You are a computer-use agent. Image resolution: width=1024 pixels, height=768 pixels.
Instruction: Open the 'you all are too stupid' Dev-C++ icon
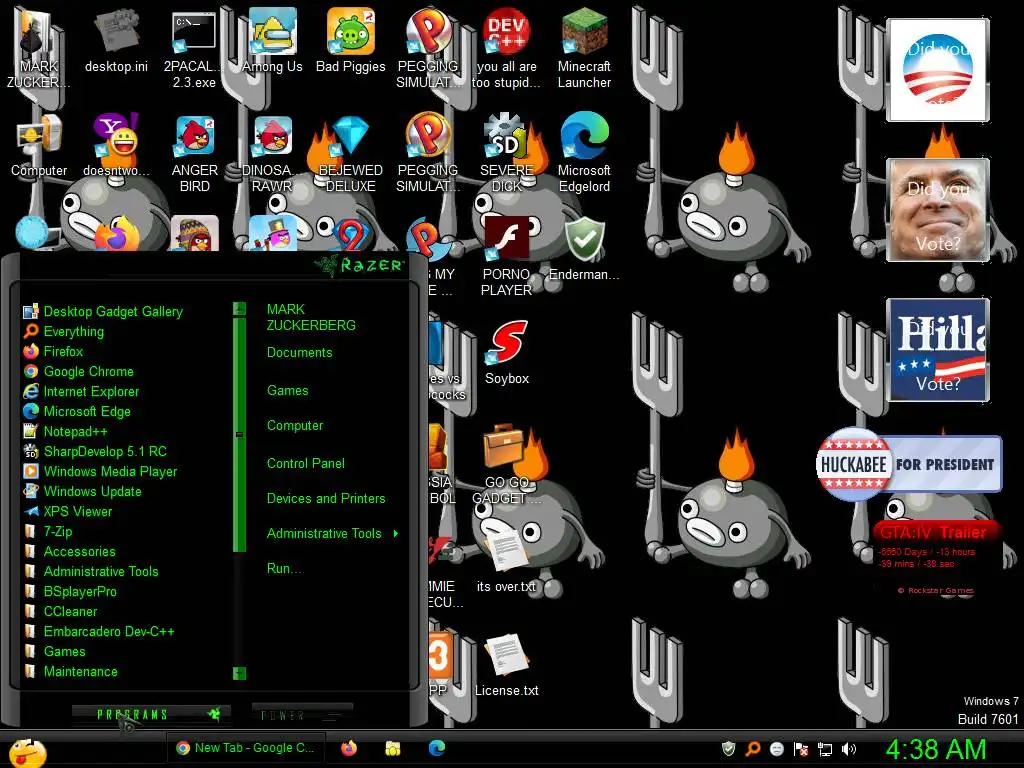click(506, 47)
